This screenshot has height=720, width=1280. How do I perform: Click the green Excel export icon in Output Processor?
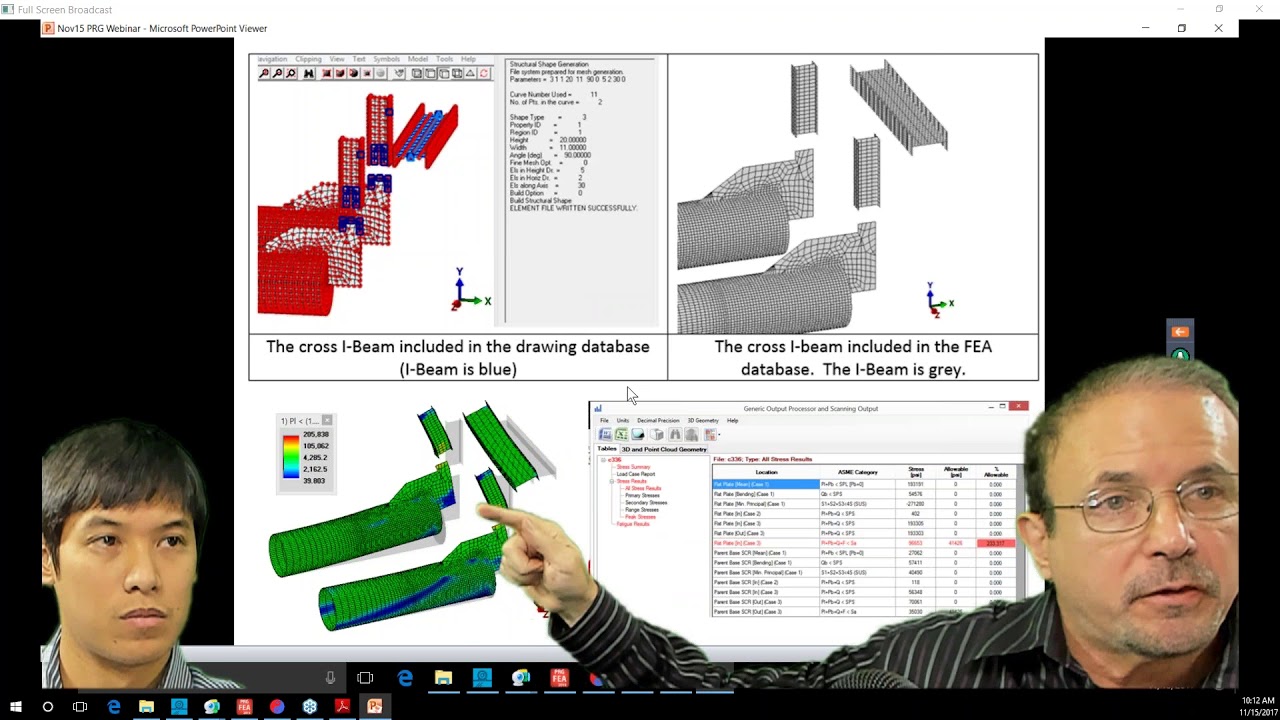(621, 434)
